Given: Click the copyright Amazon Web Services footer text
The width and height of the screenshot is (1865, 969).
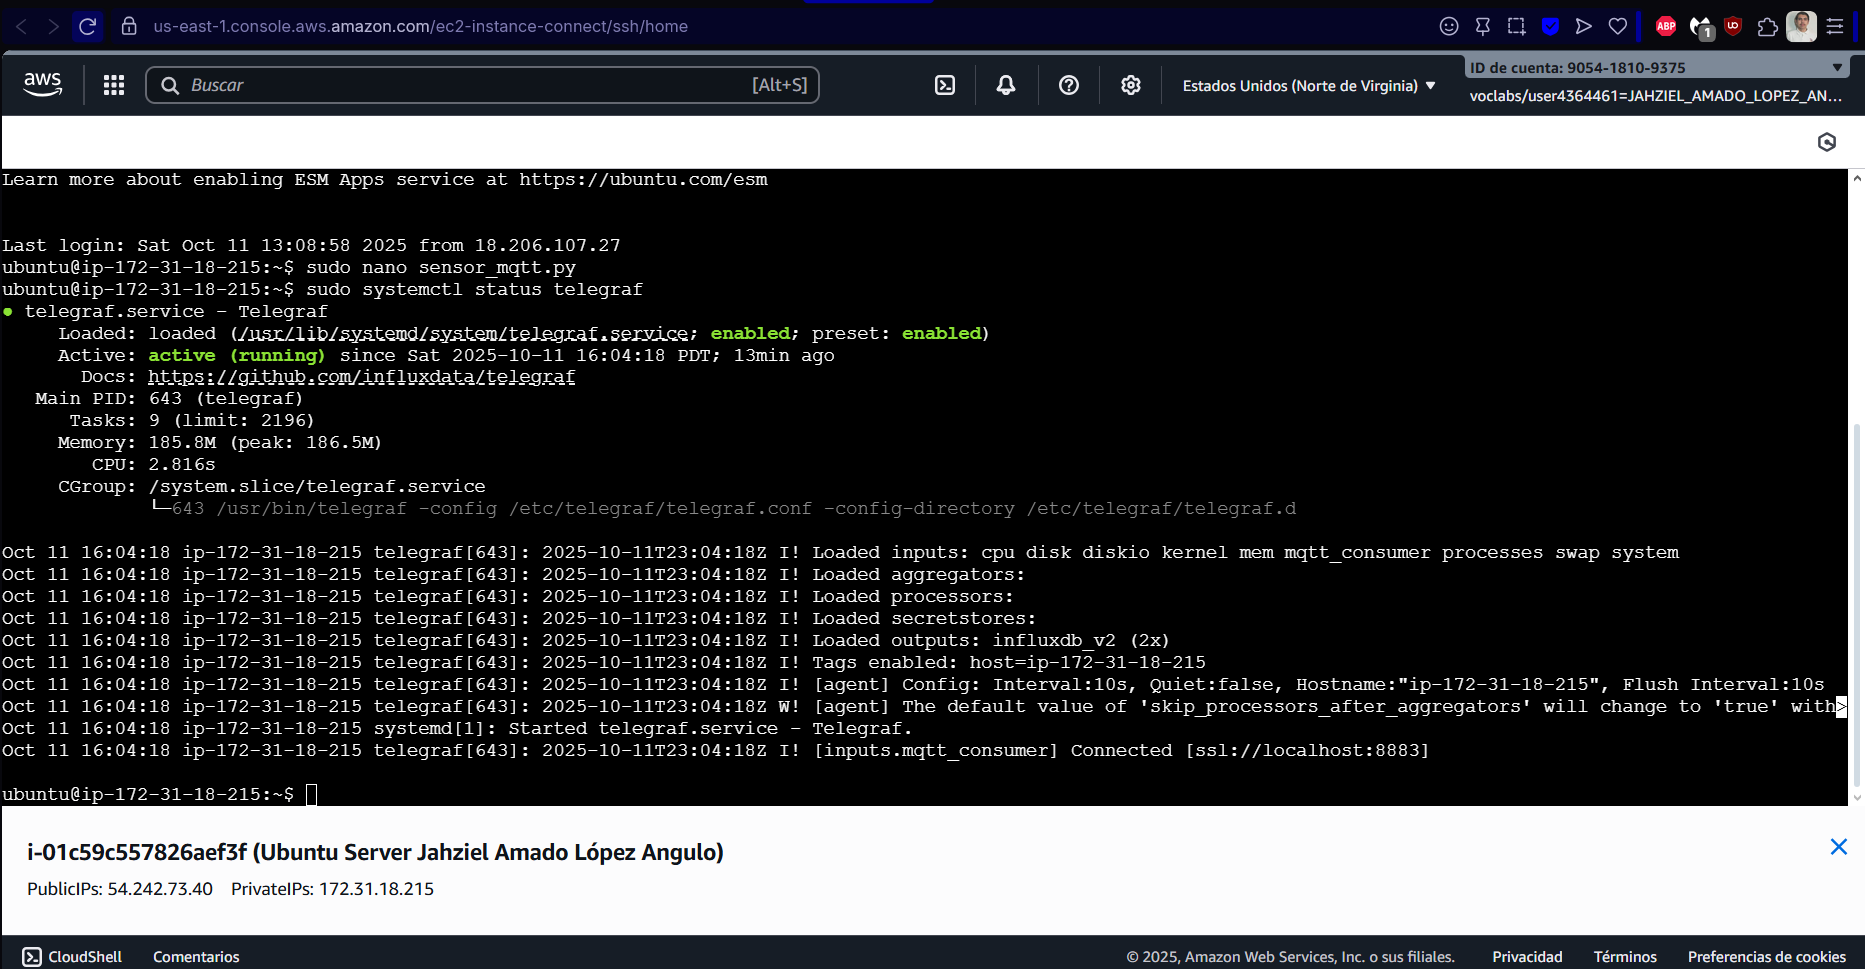Looking at the screenshot, I should pos(1290,957).
